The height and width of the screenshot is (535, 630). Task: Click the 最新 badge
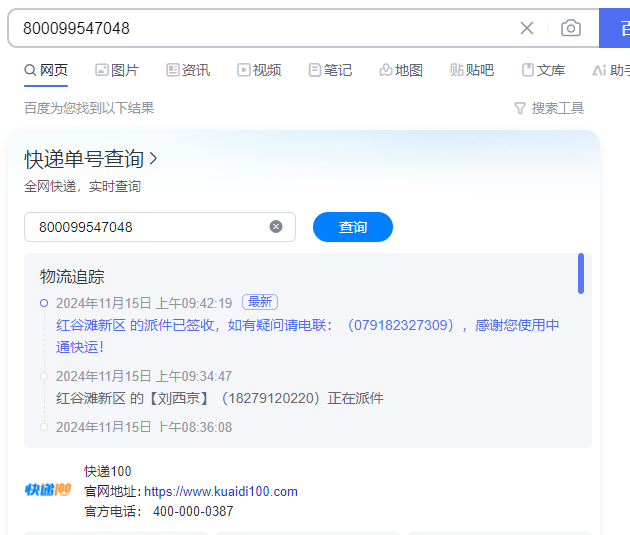[x=260, y=302]
